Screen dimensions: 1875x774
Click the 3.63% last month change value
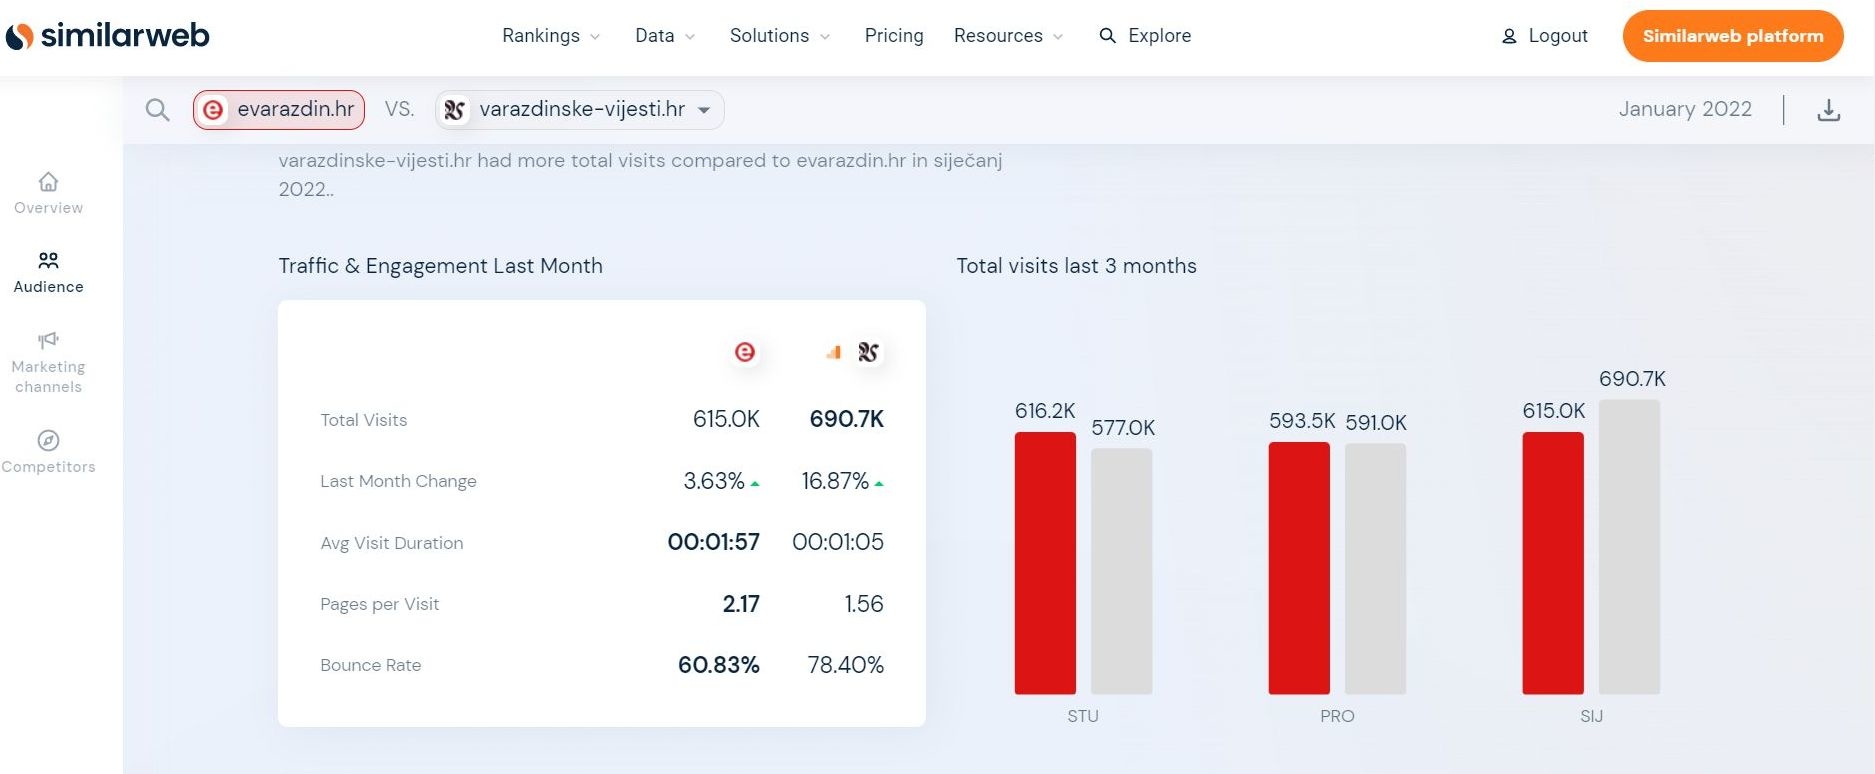tap(714, 481)
